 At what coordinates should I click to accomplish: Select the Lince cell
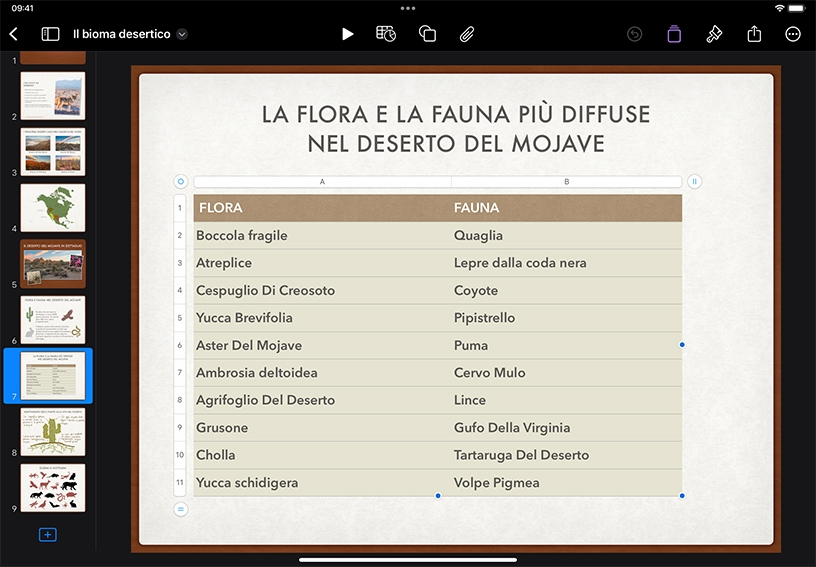pos(567,400)
